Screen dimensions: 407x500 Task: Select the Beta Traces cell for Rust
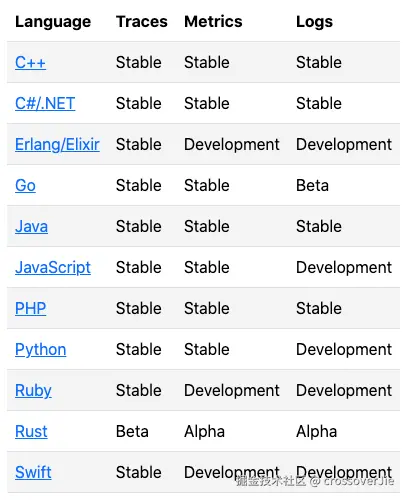[132, 431]
